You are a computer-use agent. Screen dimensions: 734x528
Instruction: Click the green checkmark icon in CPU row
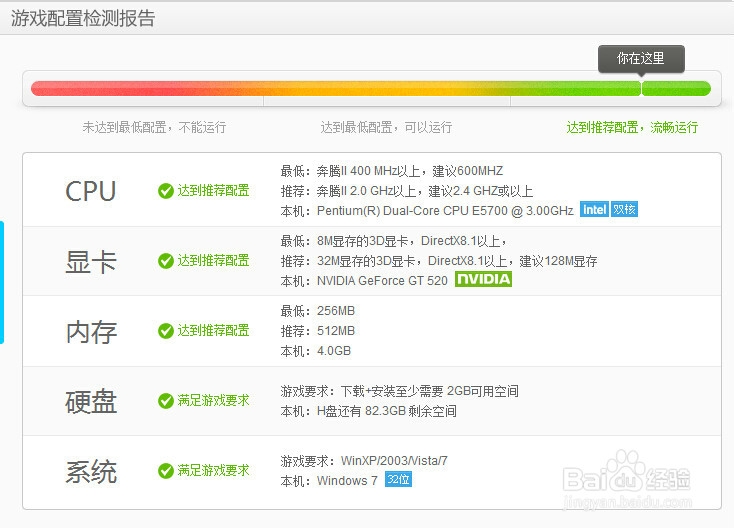pyautogui.click(x=166, y=191)
